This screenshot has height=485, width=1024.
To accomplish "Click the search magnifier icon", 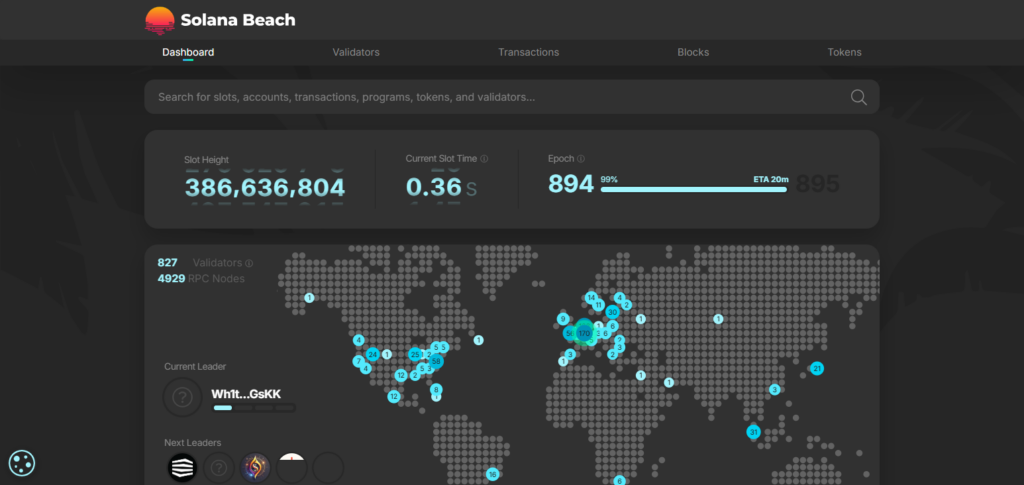I will (x=858, y=97).
